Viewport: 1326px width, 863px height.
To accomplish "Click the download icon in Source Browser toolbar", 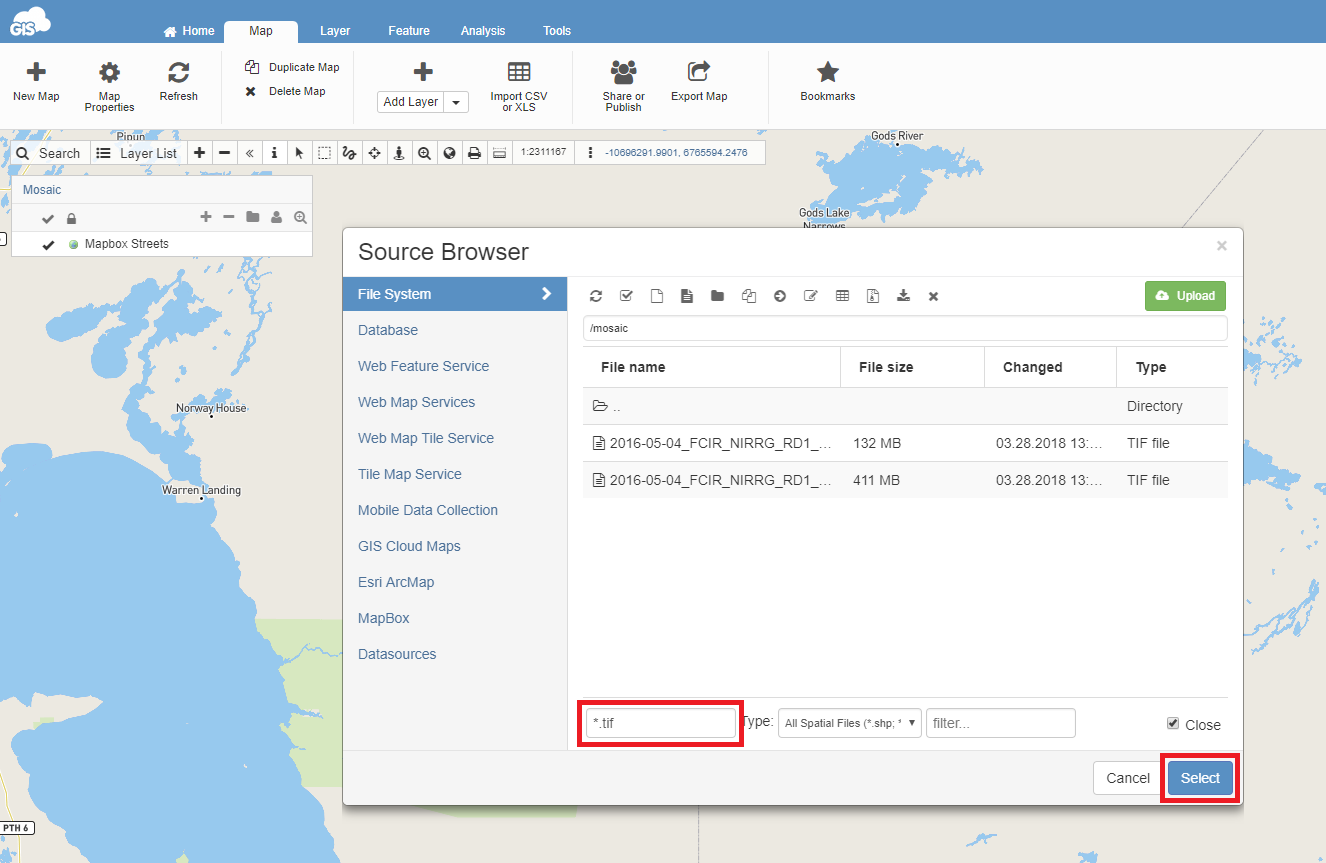I will click(x=903, y=296).
